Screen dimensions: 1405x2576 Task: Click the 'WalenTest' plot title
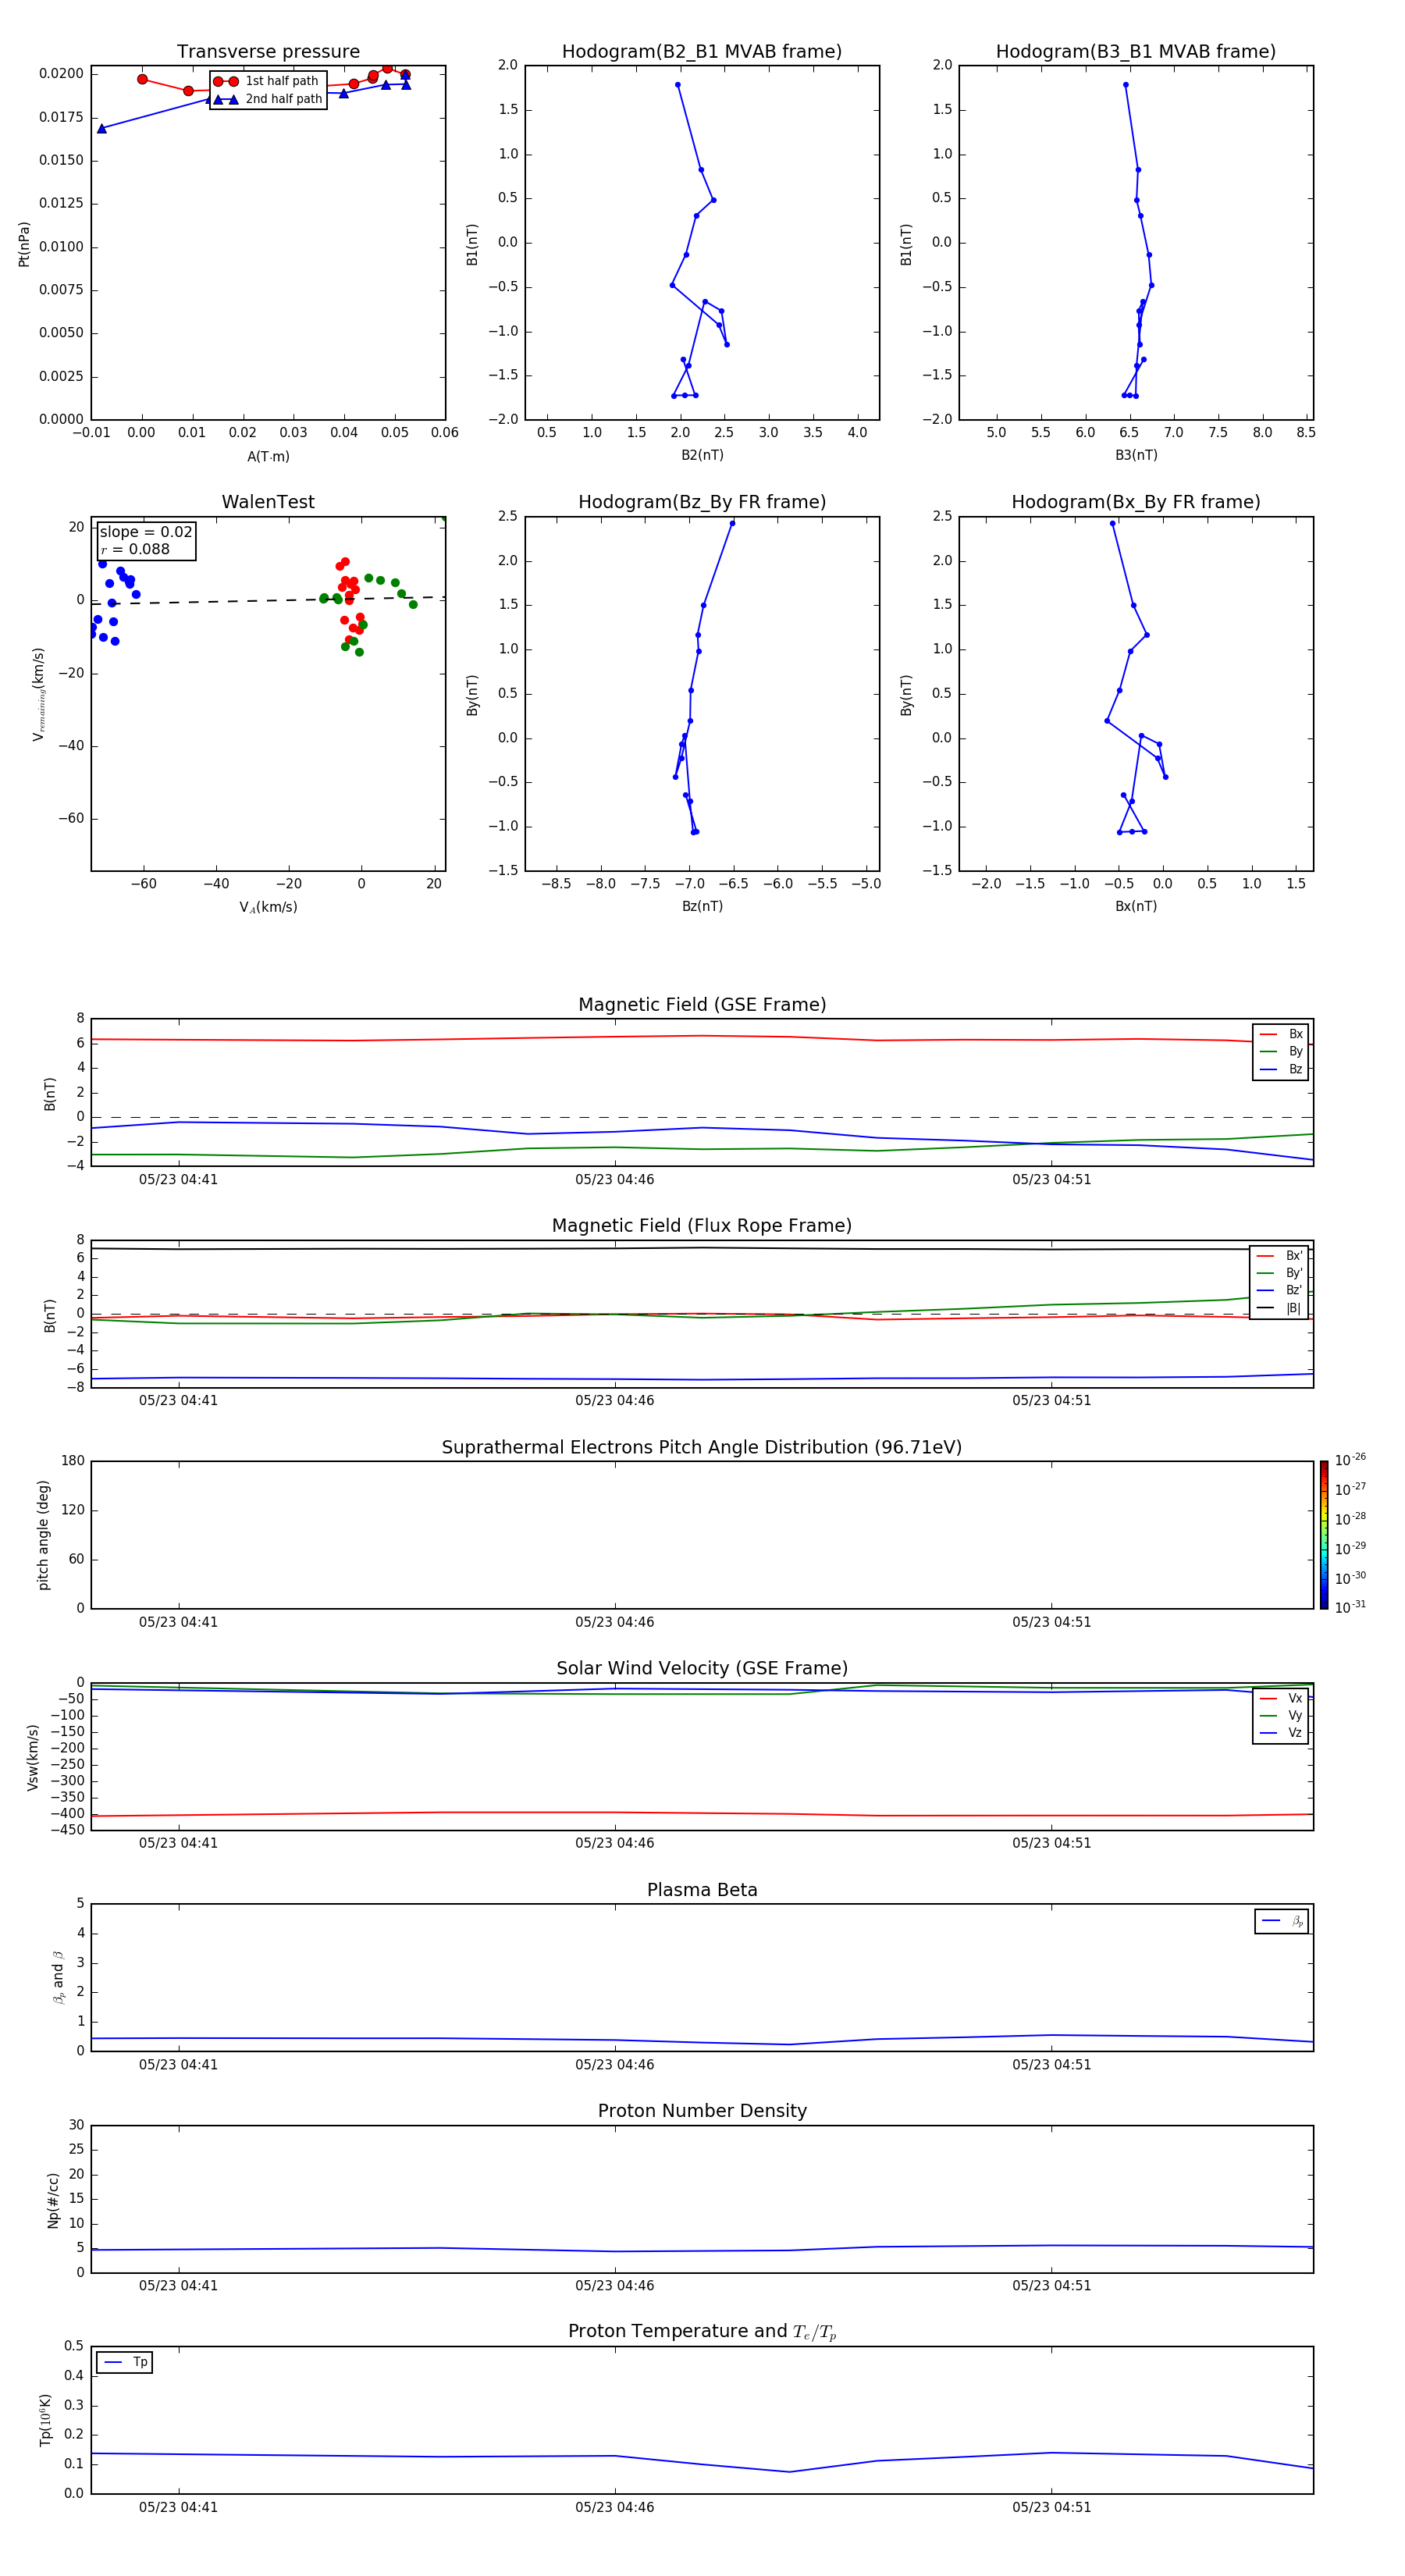(268, 502)
